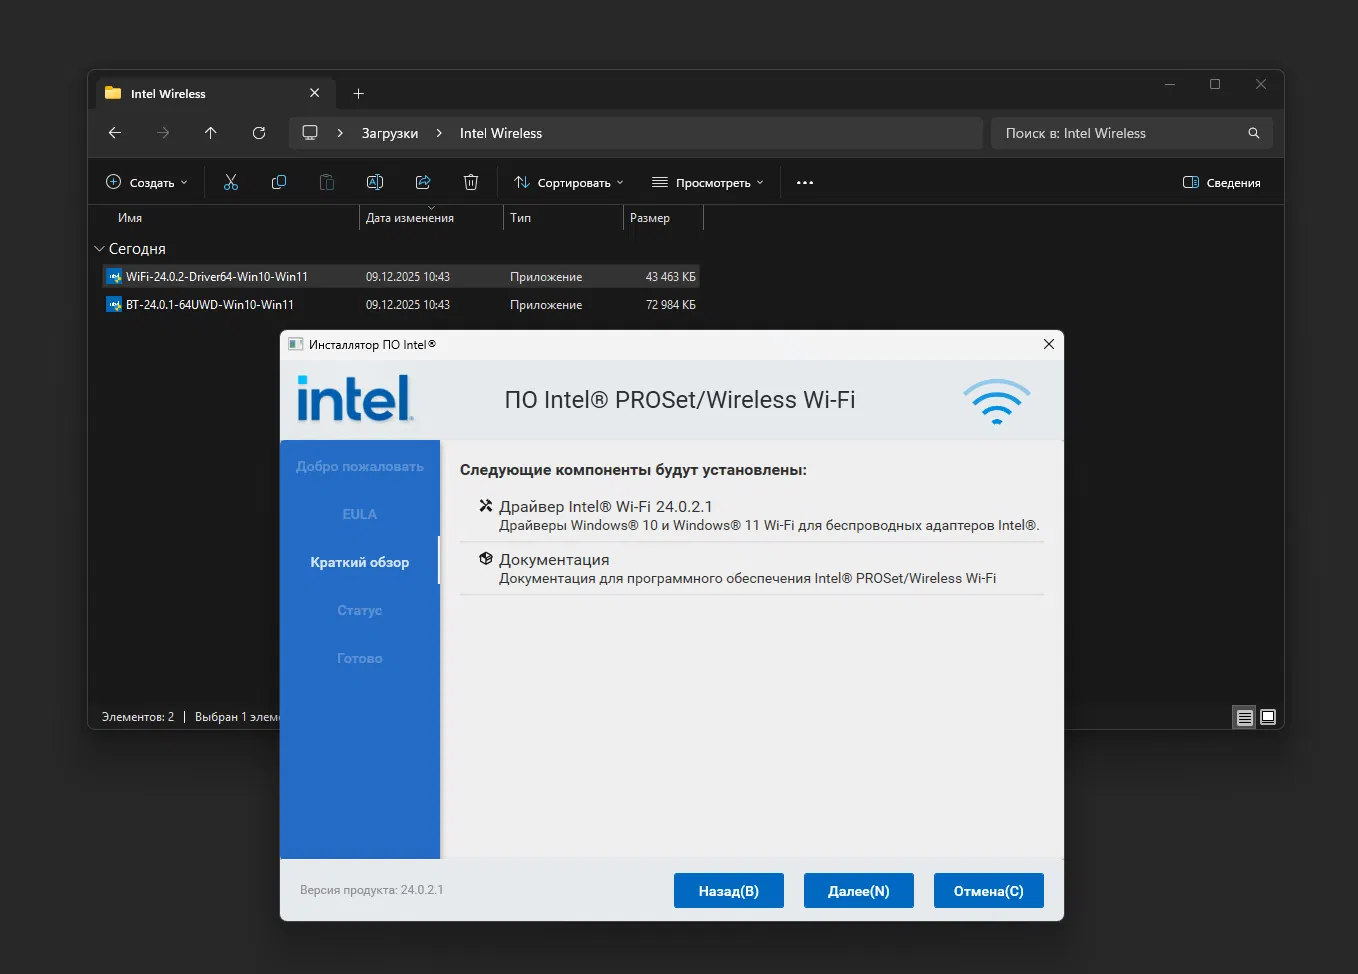Screen dimensions: 1358x974
Task: Open the Сортировать dropdown
Action: tap(568, 183)
